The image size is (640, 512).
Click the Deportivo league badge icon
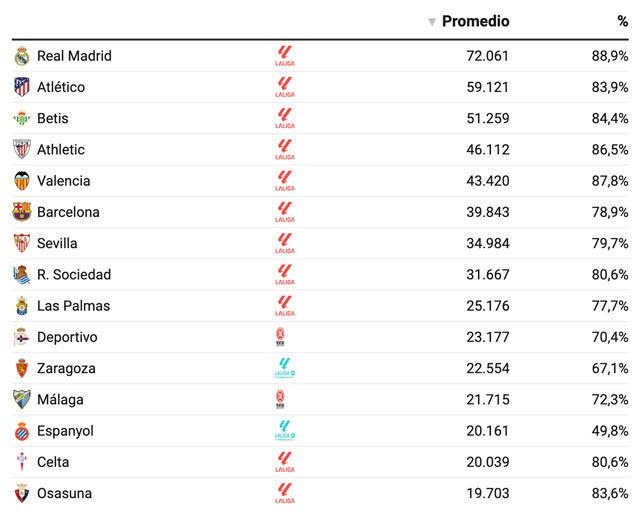point(280,337)
